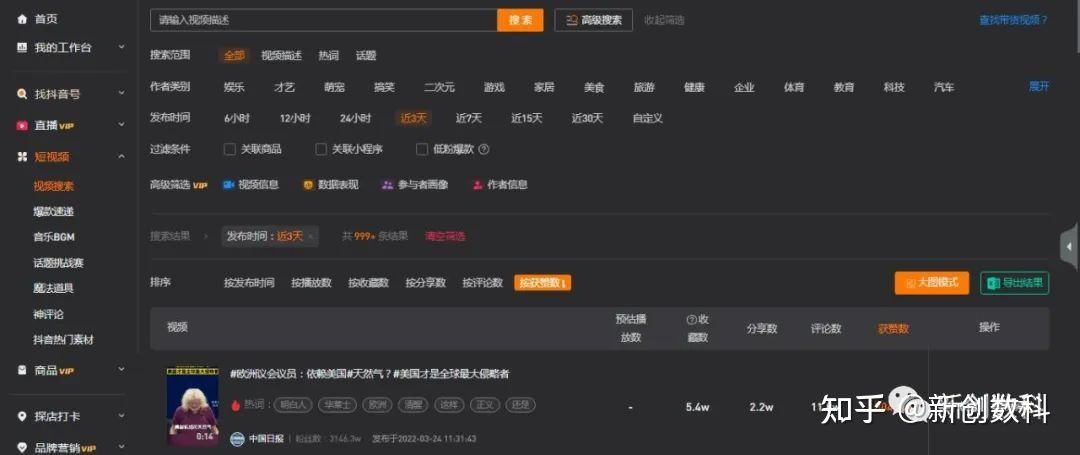Open 查找带货视频 link
Image resolution: width=1080 pixels, height=455 pixels.
pyautogui.click(x=1013, y=21)
